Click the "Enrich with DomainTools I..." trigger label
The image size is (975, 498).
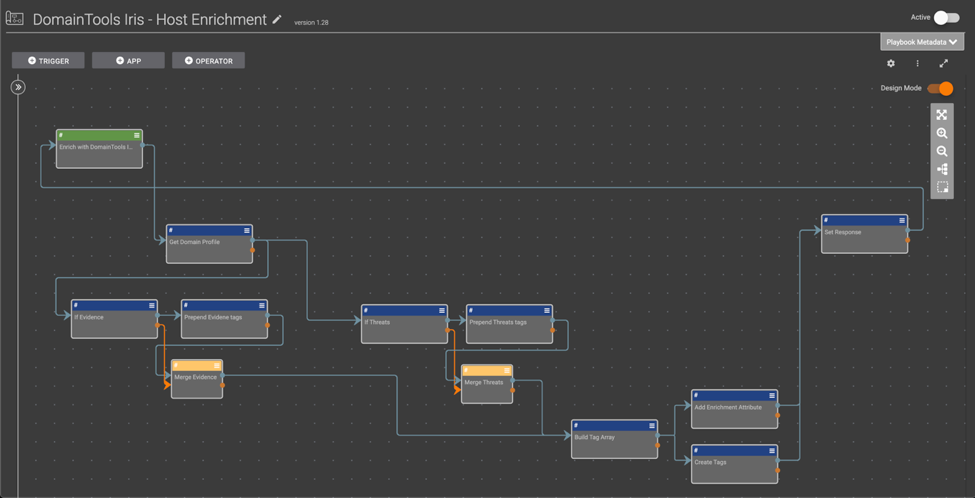point(96,147)
